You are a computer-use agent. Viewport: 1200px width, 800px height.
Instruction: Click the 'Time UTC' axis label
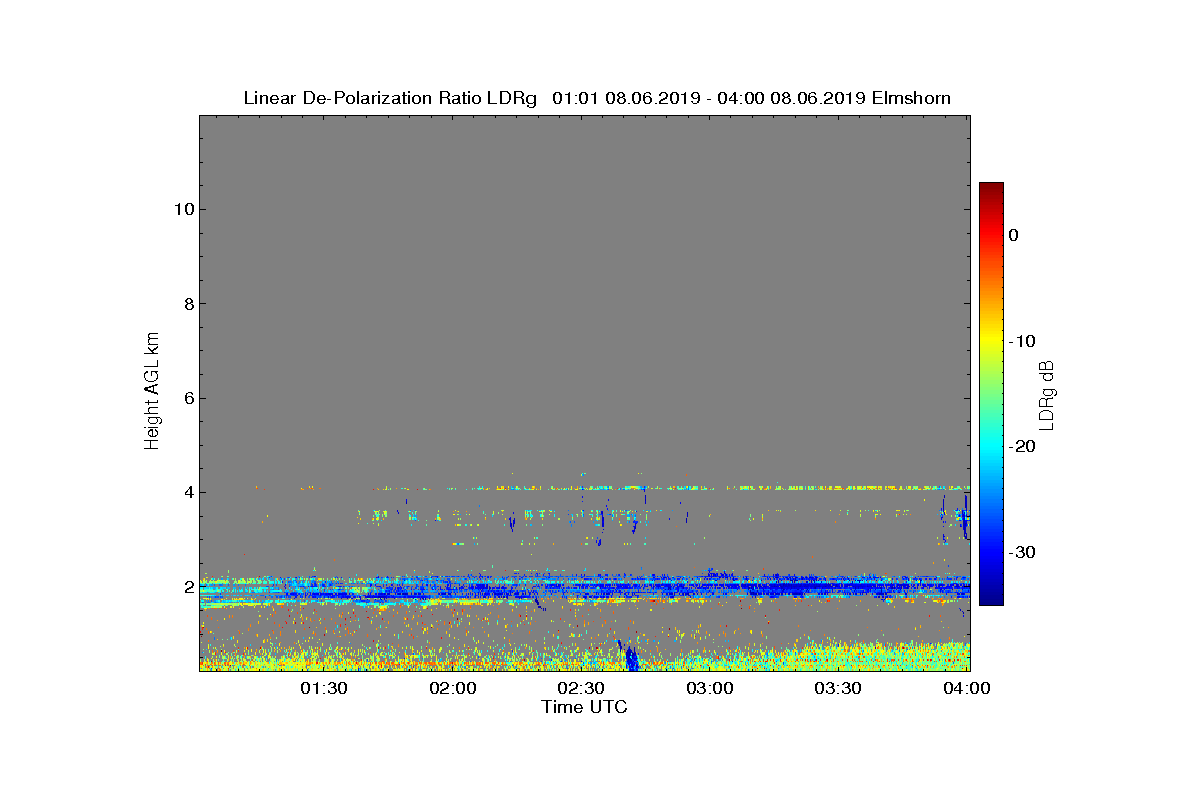[584, 707]
